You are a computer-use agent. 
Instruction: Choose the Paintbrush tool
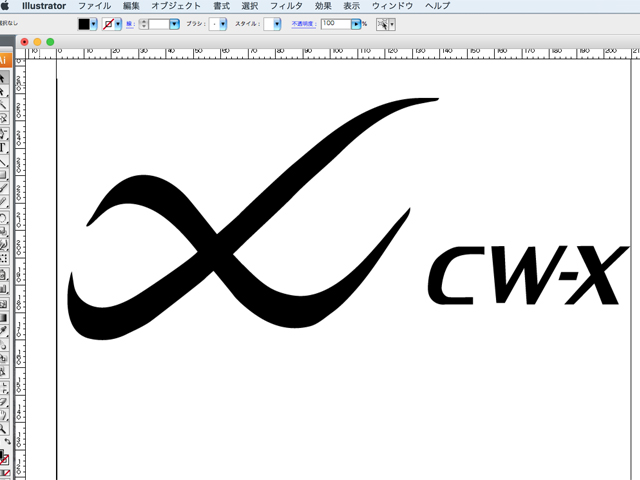pos(5,188)
